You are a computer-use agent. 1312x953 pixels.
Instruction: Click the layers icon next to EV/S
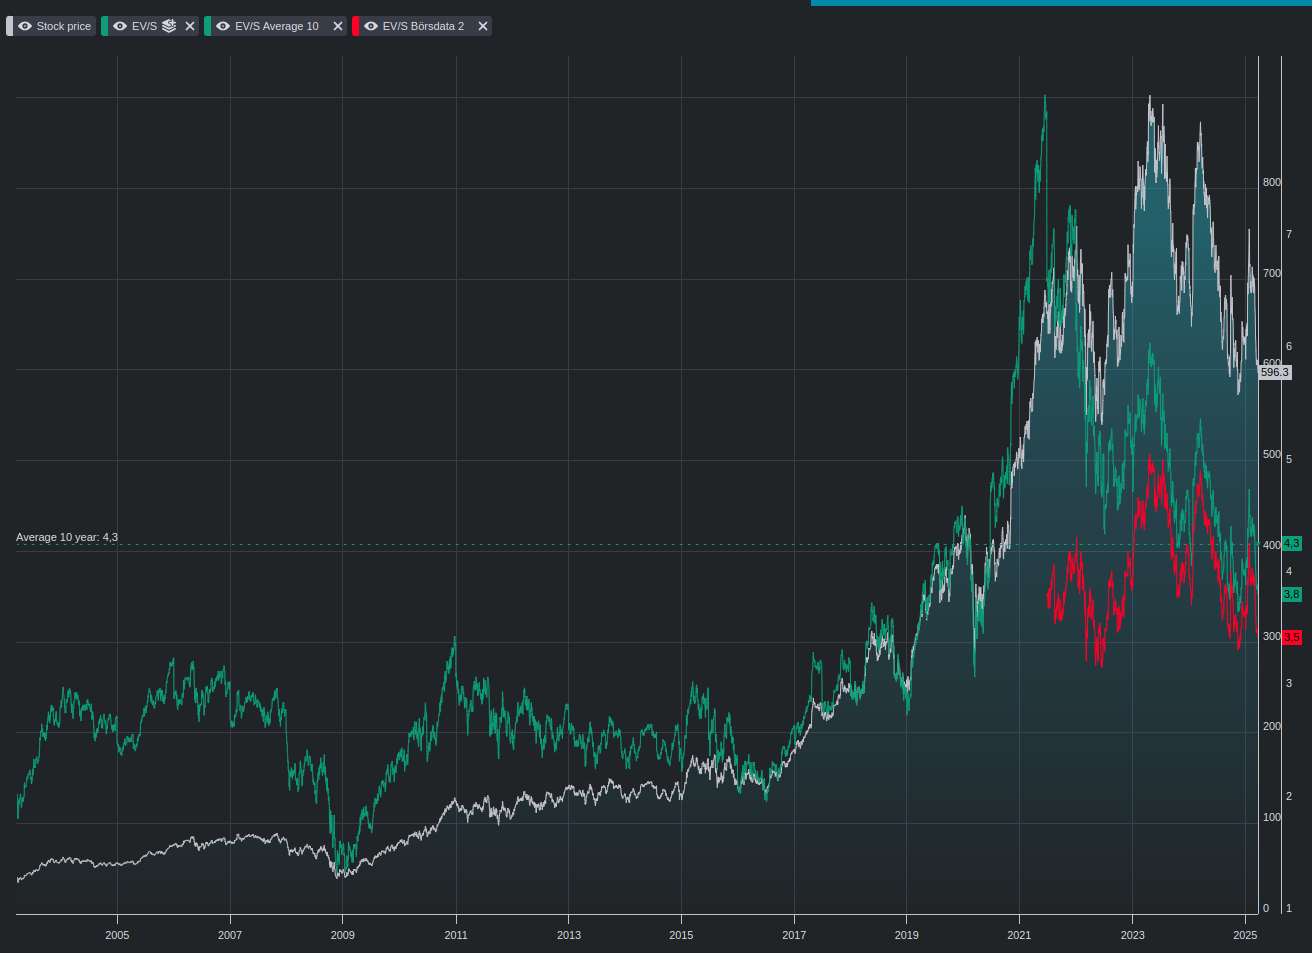tap(169, 26)
